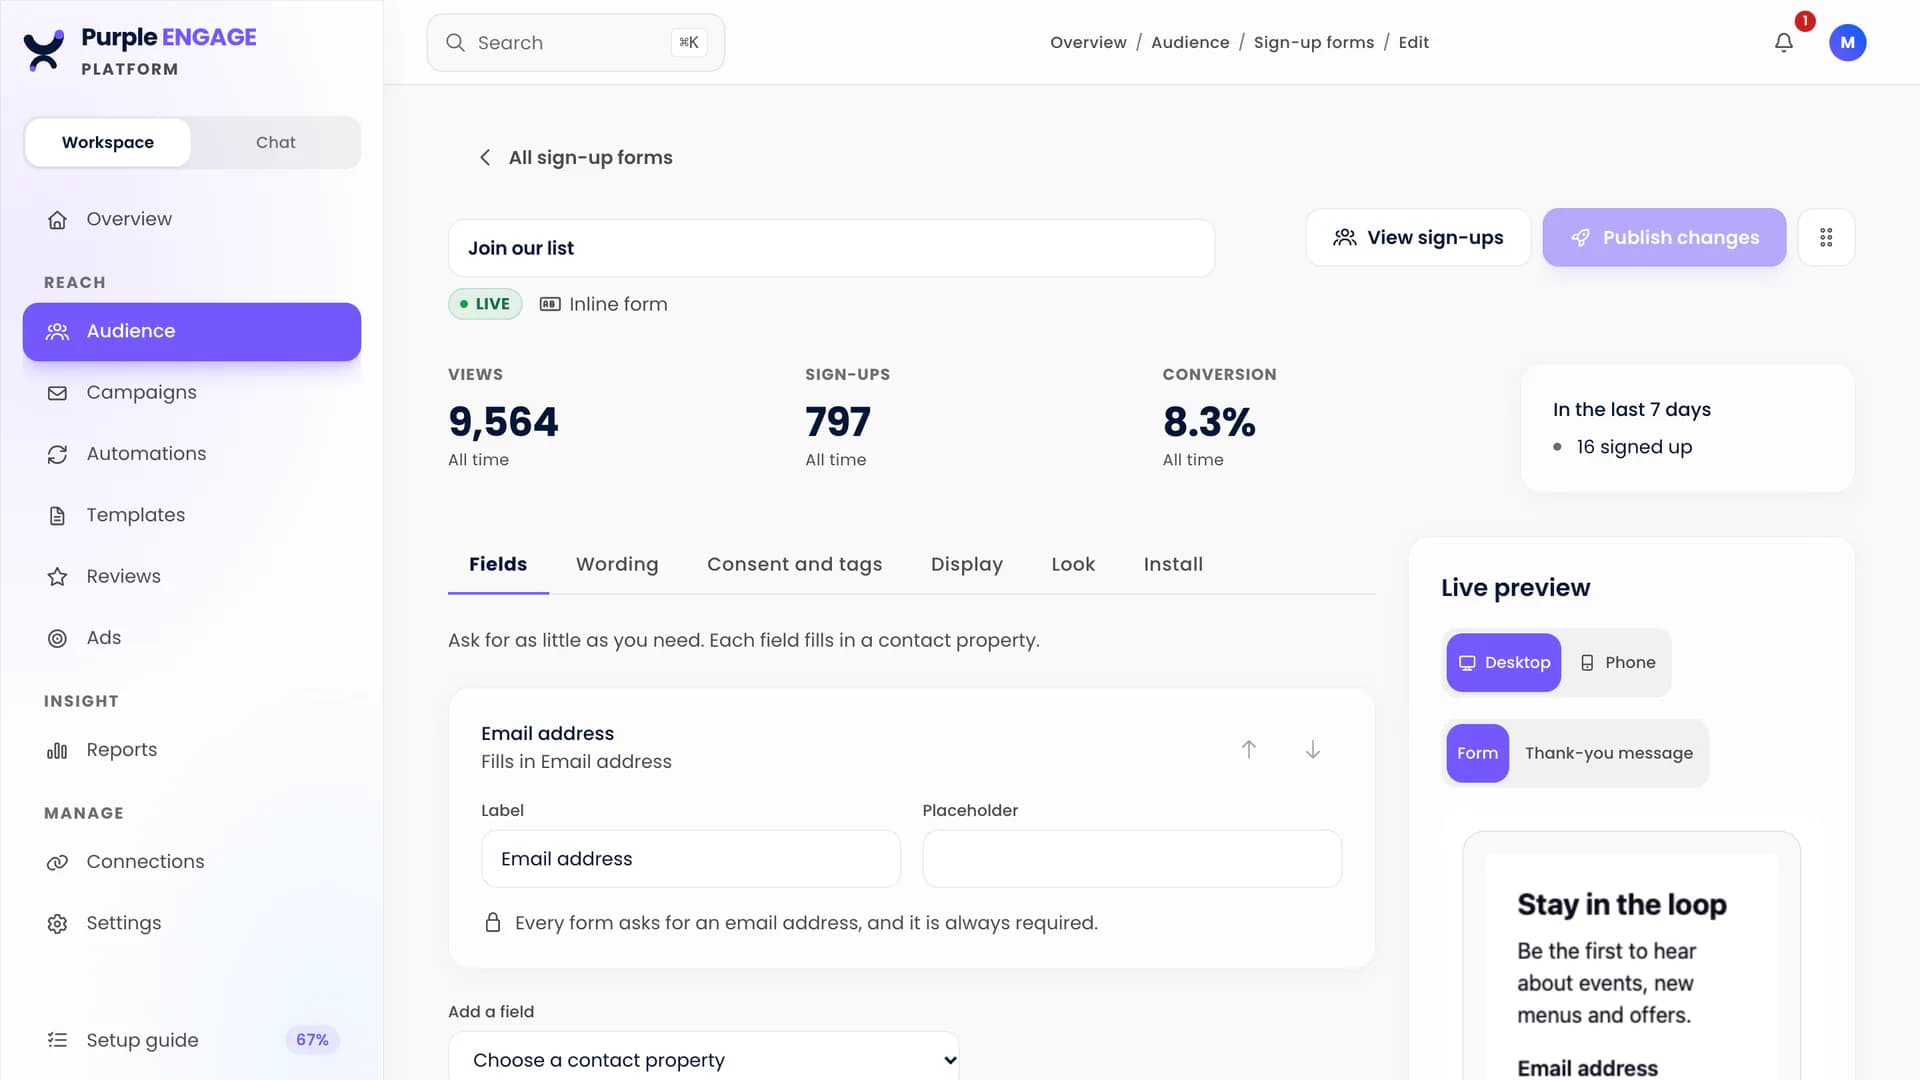Click the Stay in the loop preview heading

[1622, 904]
